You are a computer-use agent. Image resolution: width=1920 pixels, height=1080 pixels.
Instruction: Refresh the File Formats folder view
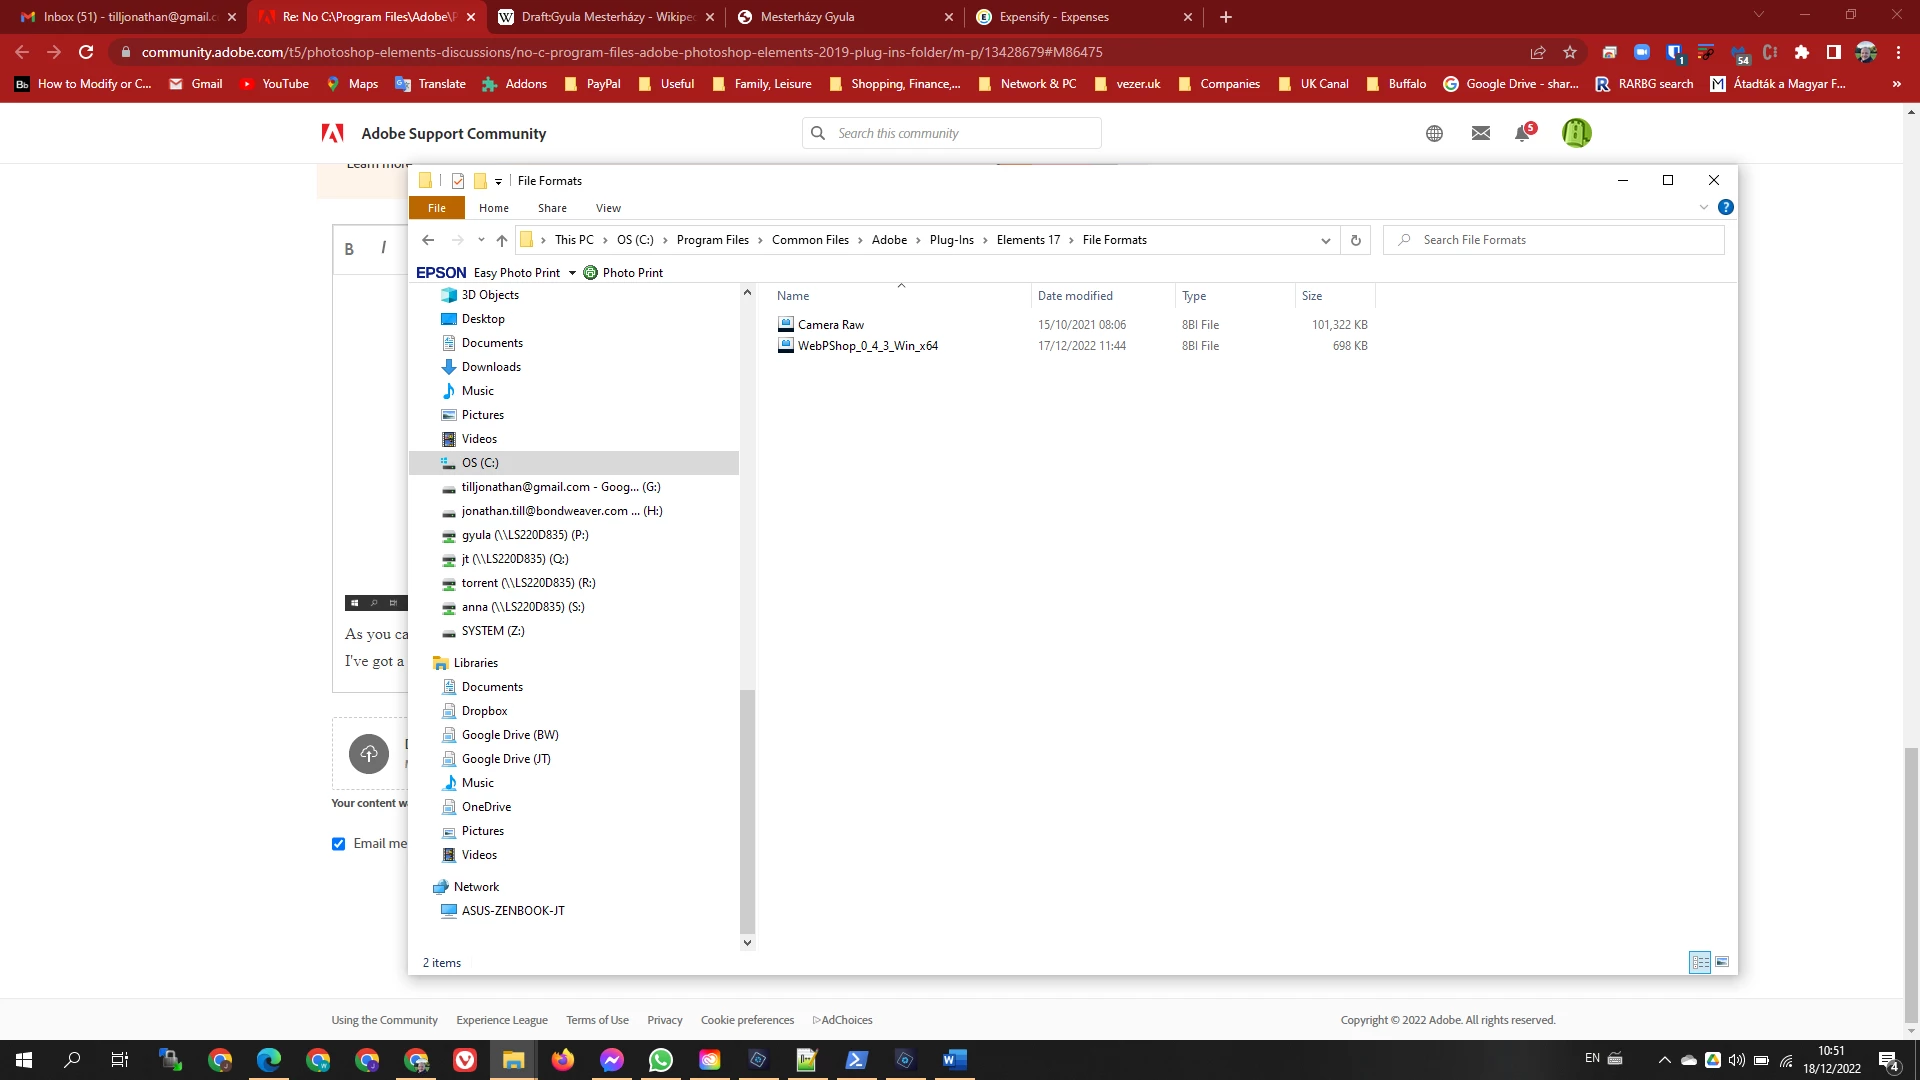[1355, 240]
